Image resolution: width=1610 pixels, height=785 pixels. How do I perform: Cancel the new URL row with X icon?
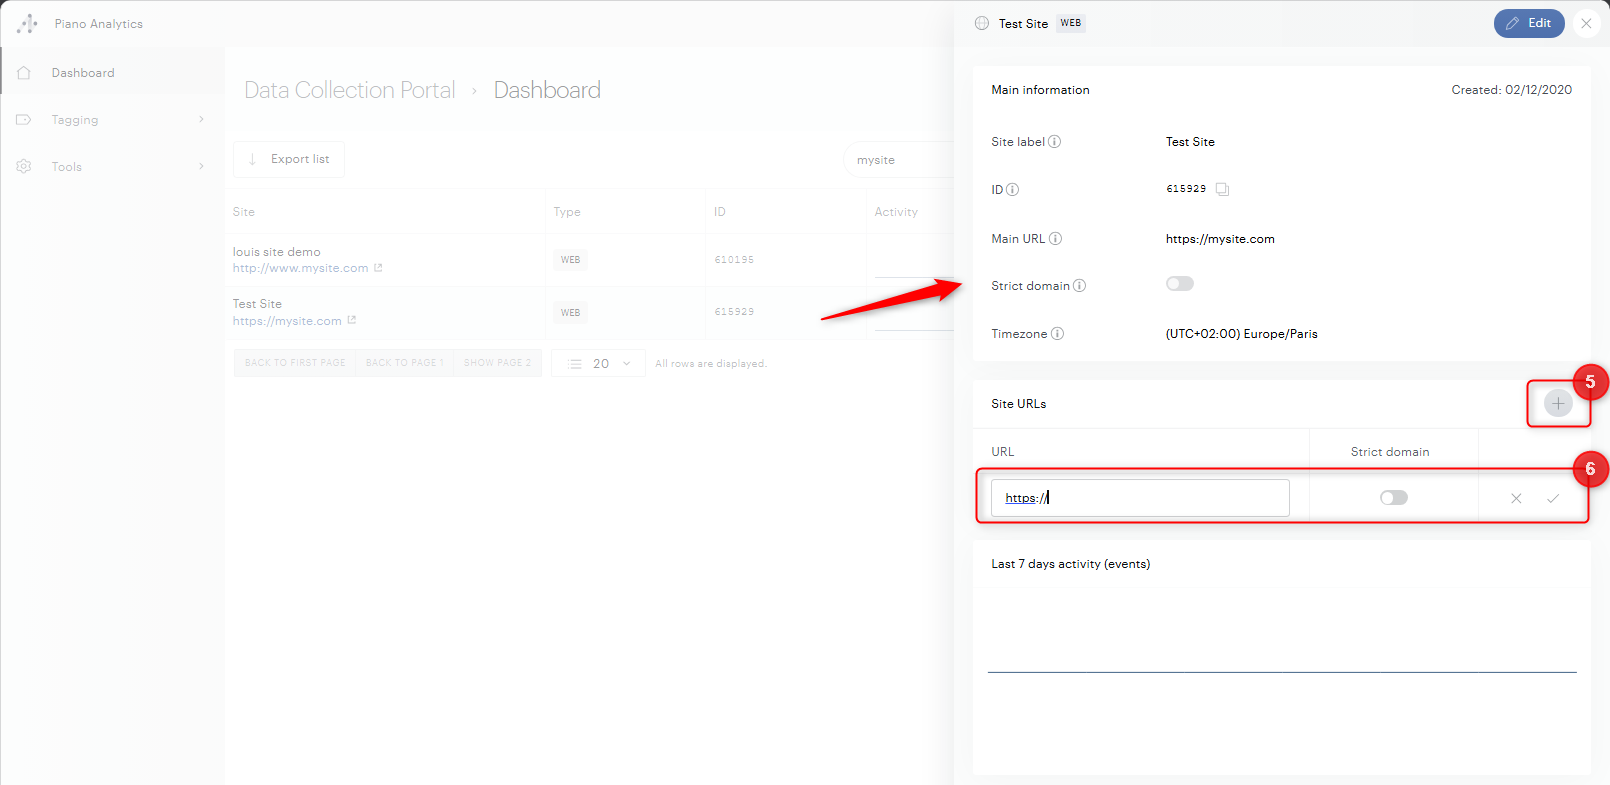[1516, 498]
